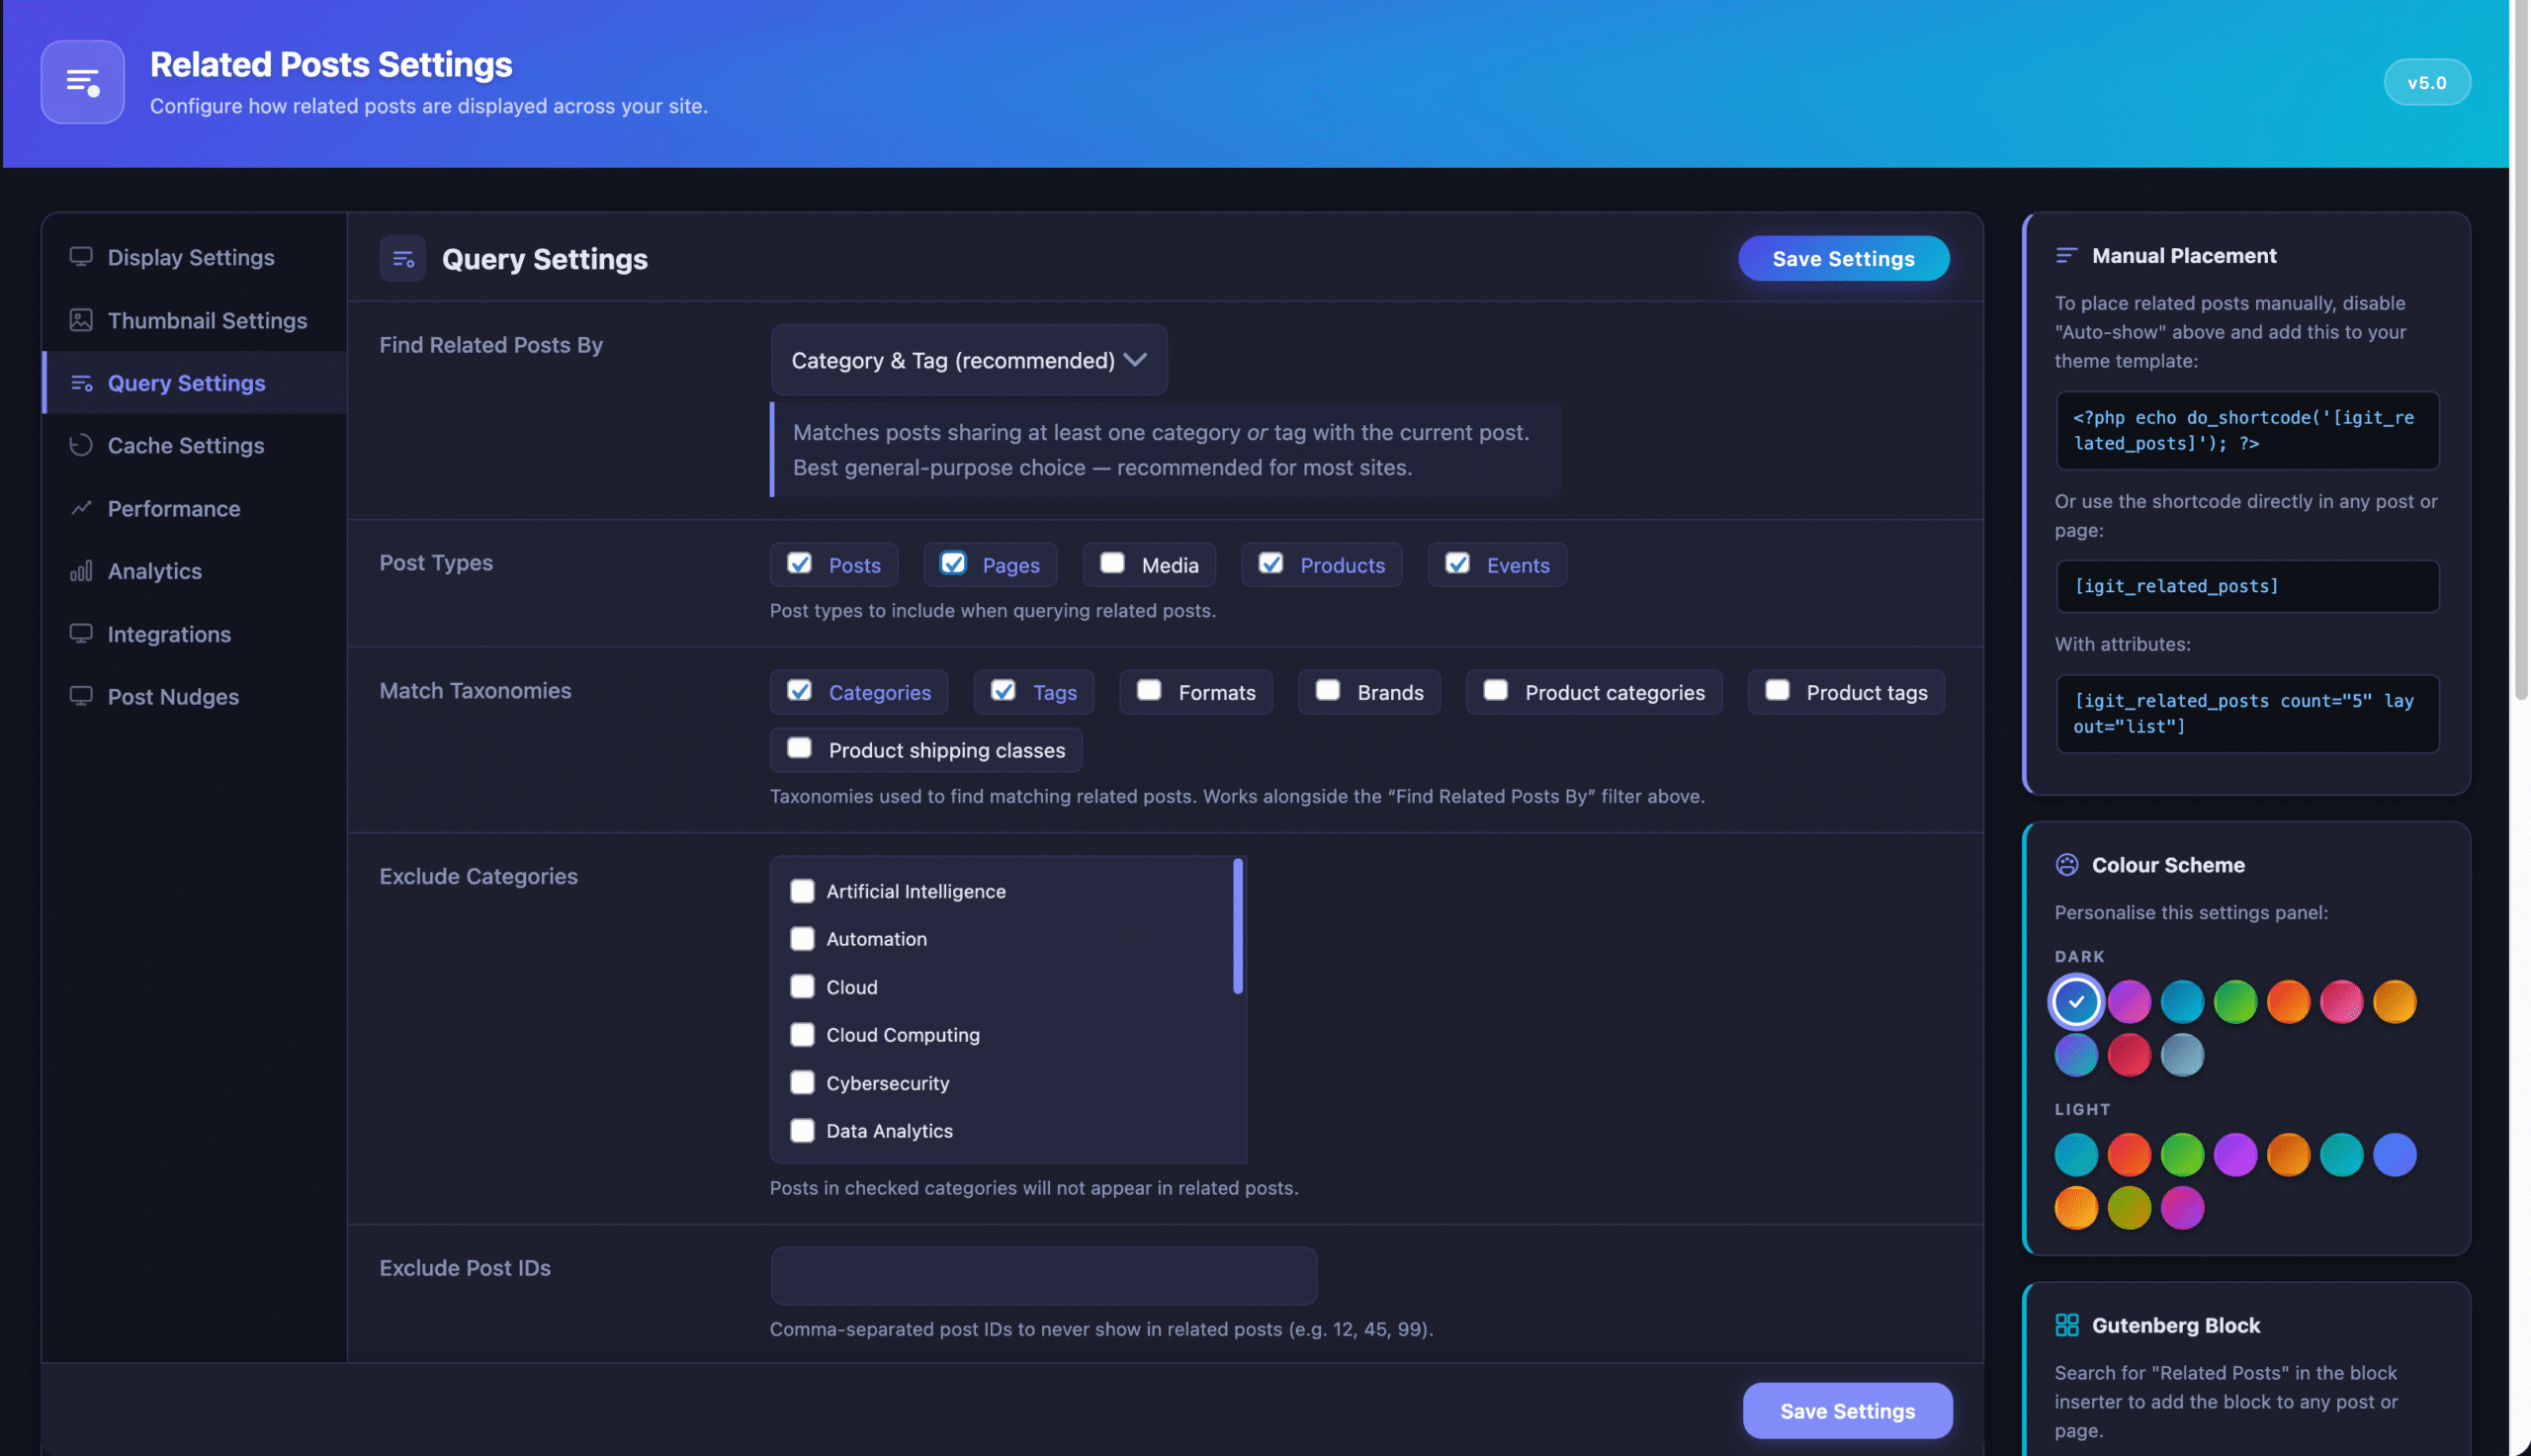This screenshot has width=2531, height=1456.
Task: Click the Integrations sidebar icon
Action: pos(81,634)
